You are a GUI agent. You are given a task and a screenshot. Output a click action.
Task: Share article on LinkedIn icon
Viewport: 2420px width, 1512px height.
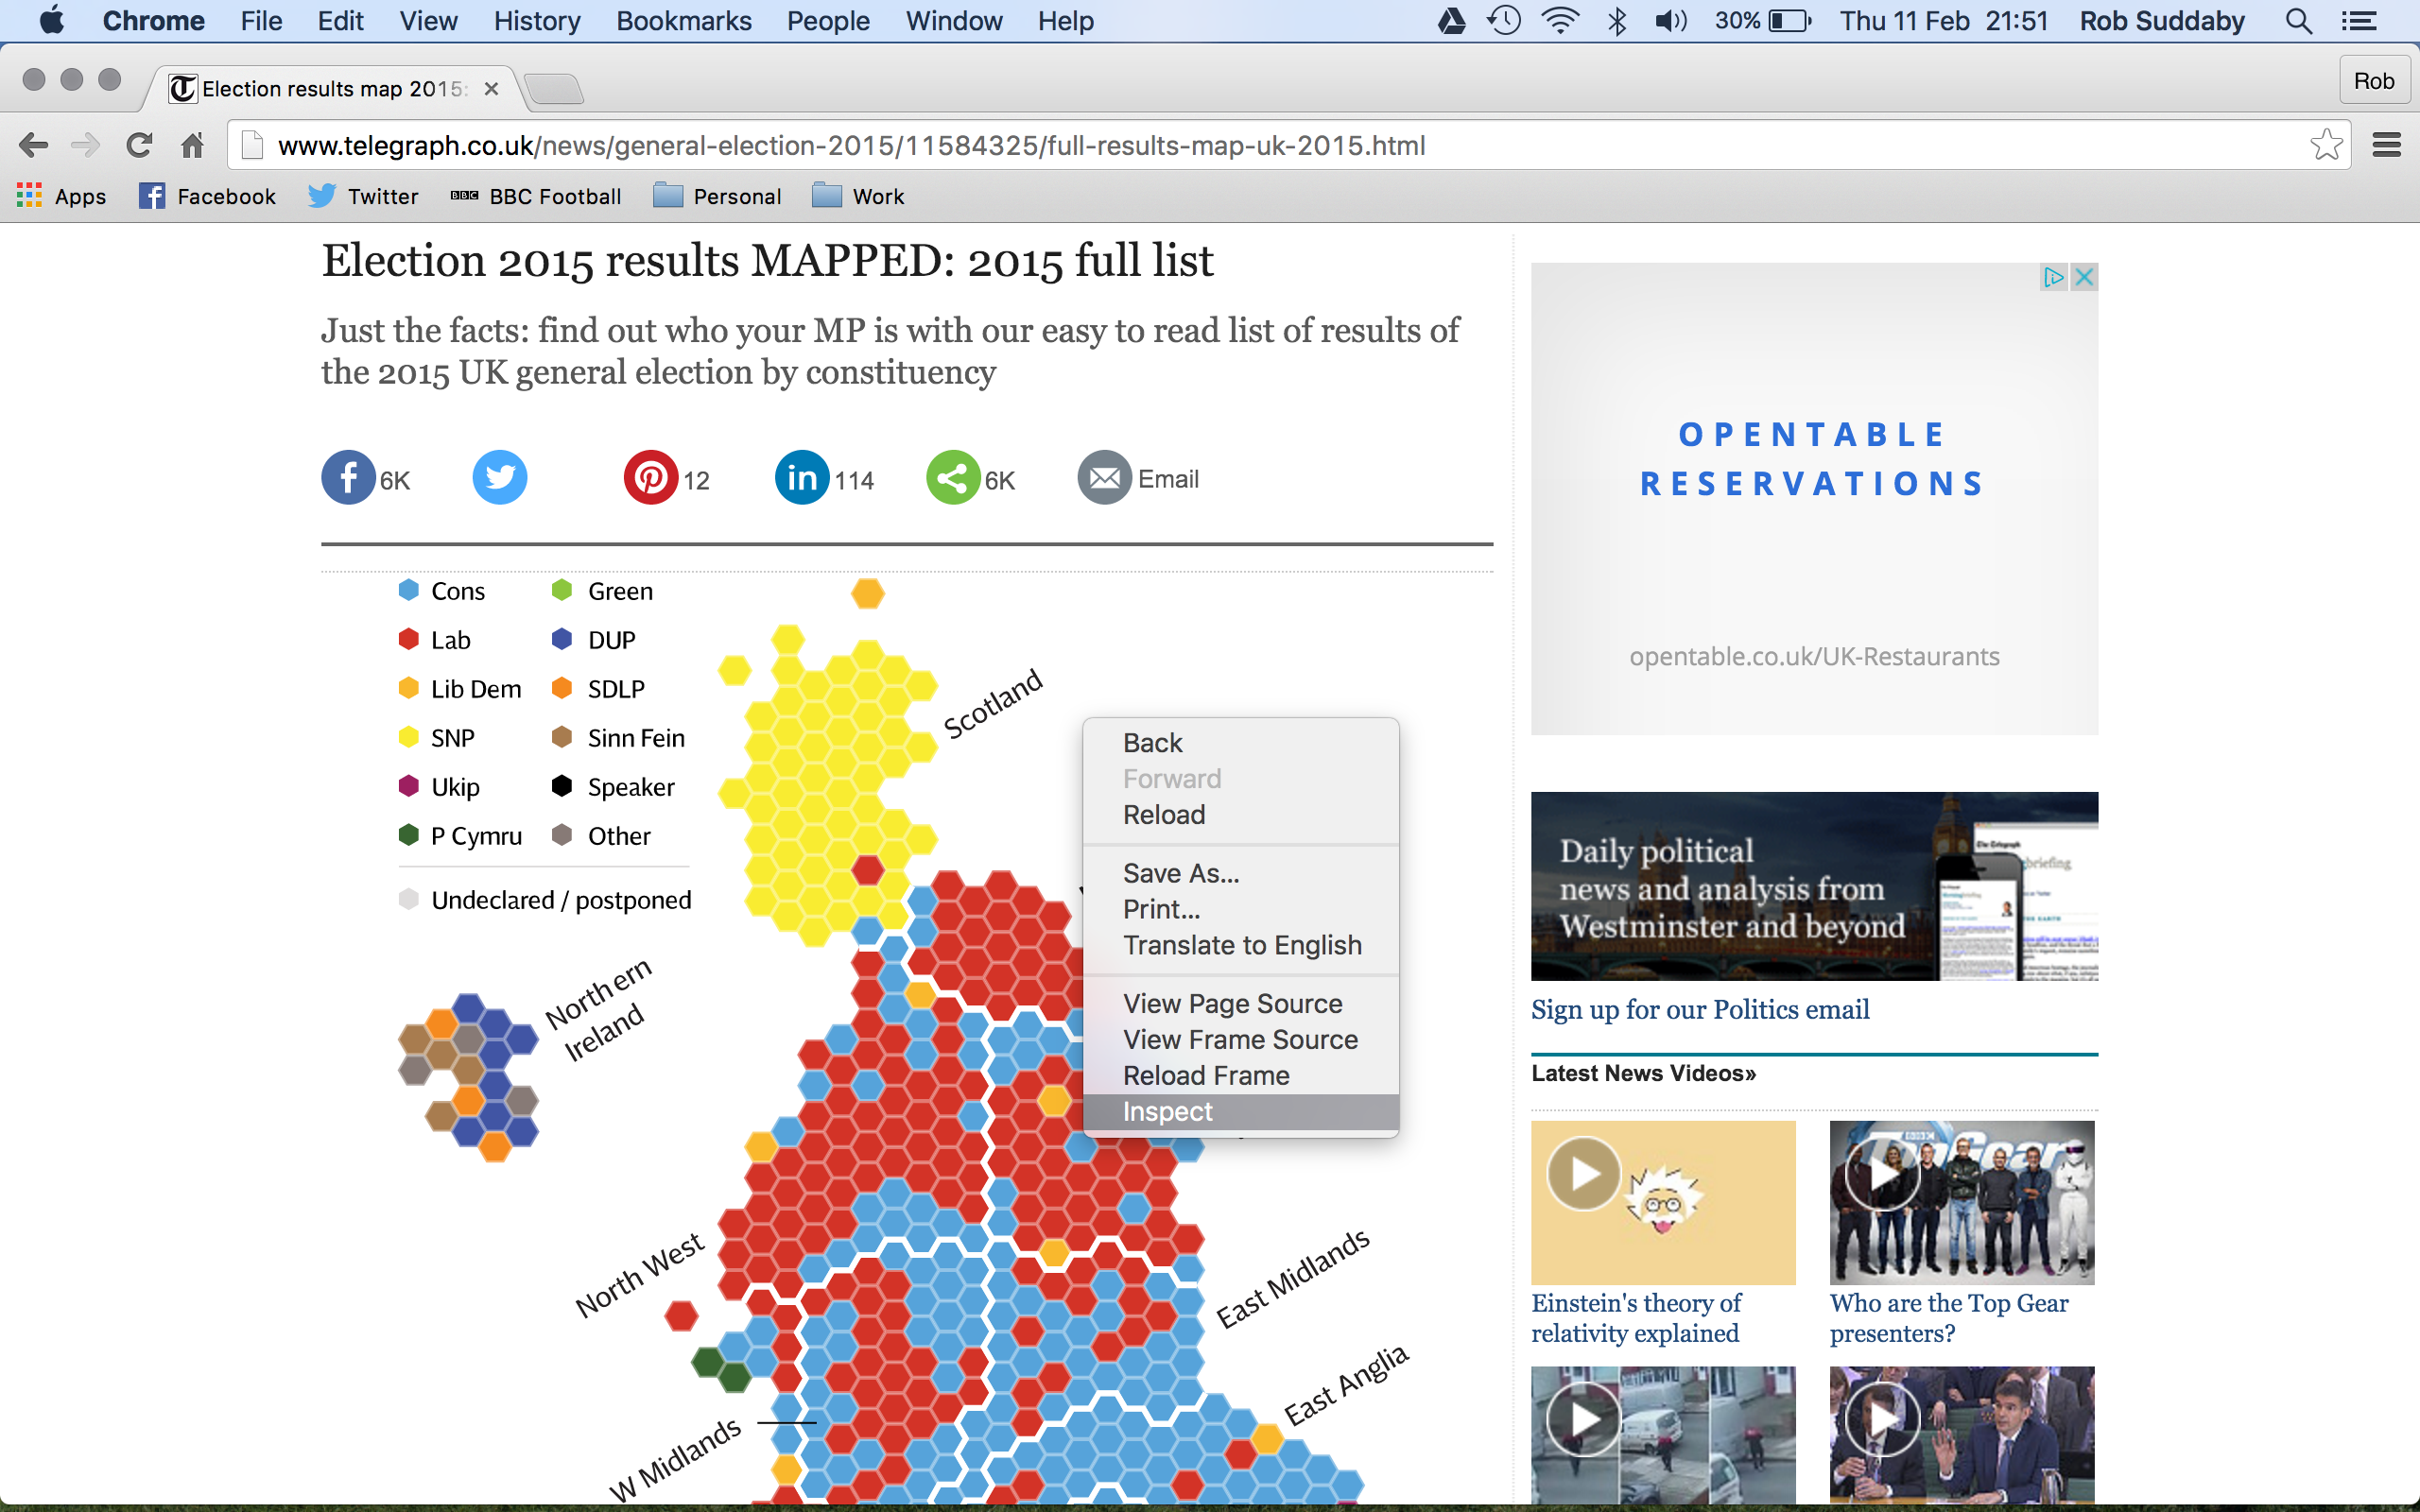click(x=802, y=478)
